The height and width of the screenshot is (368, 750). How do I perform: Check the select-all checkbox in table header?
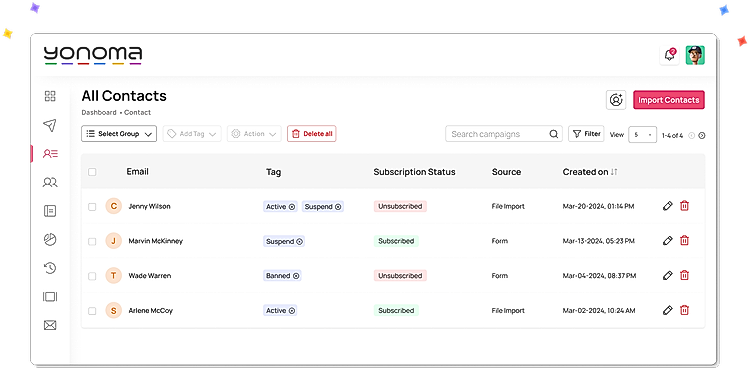(92, 172)
